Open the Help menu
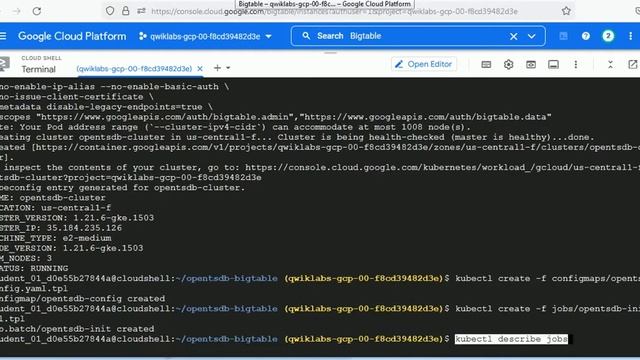The image size is (640, 360). [586, 36]
